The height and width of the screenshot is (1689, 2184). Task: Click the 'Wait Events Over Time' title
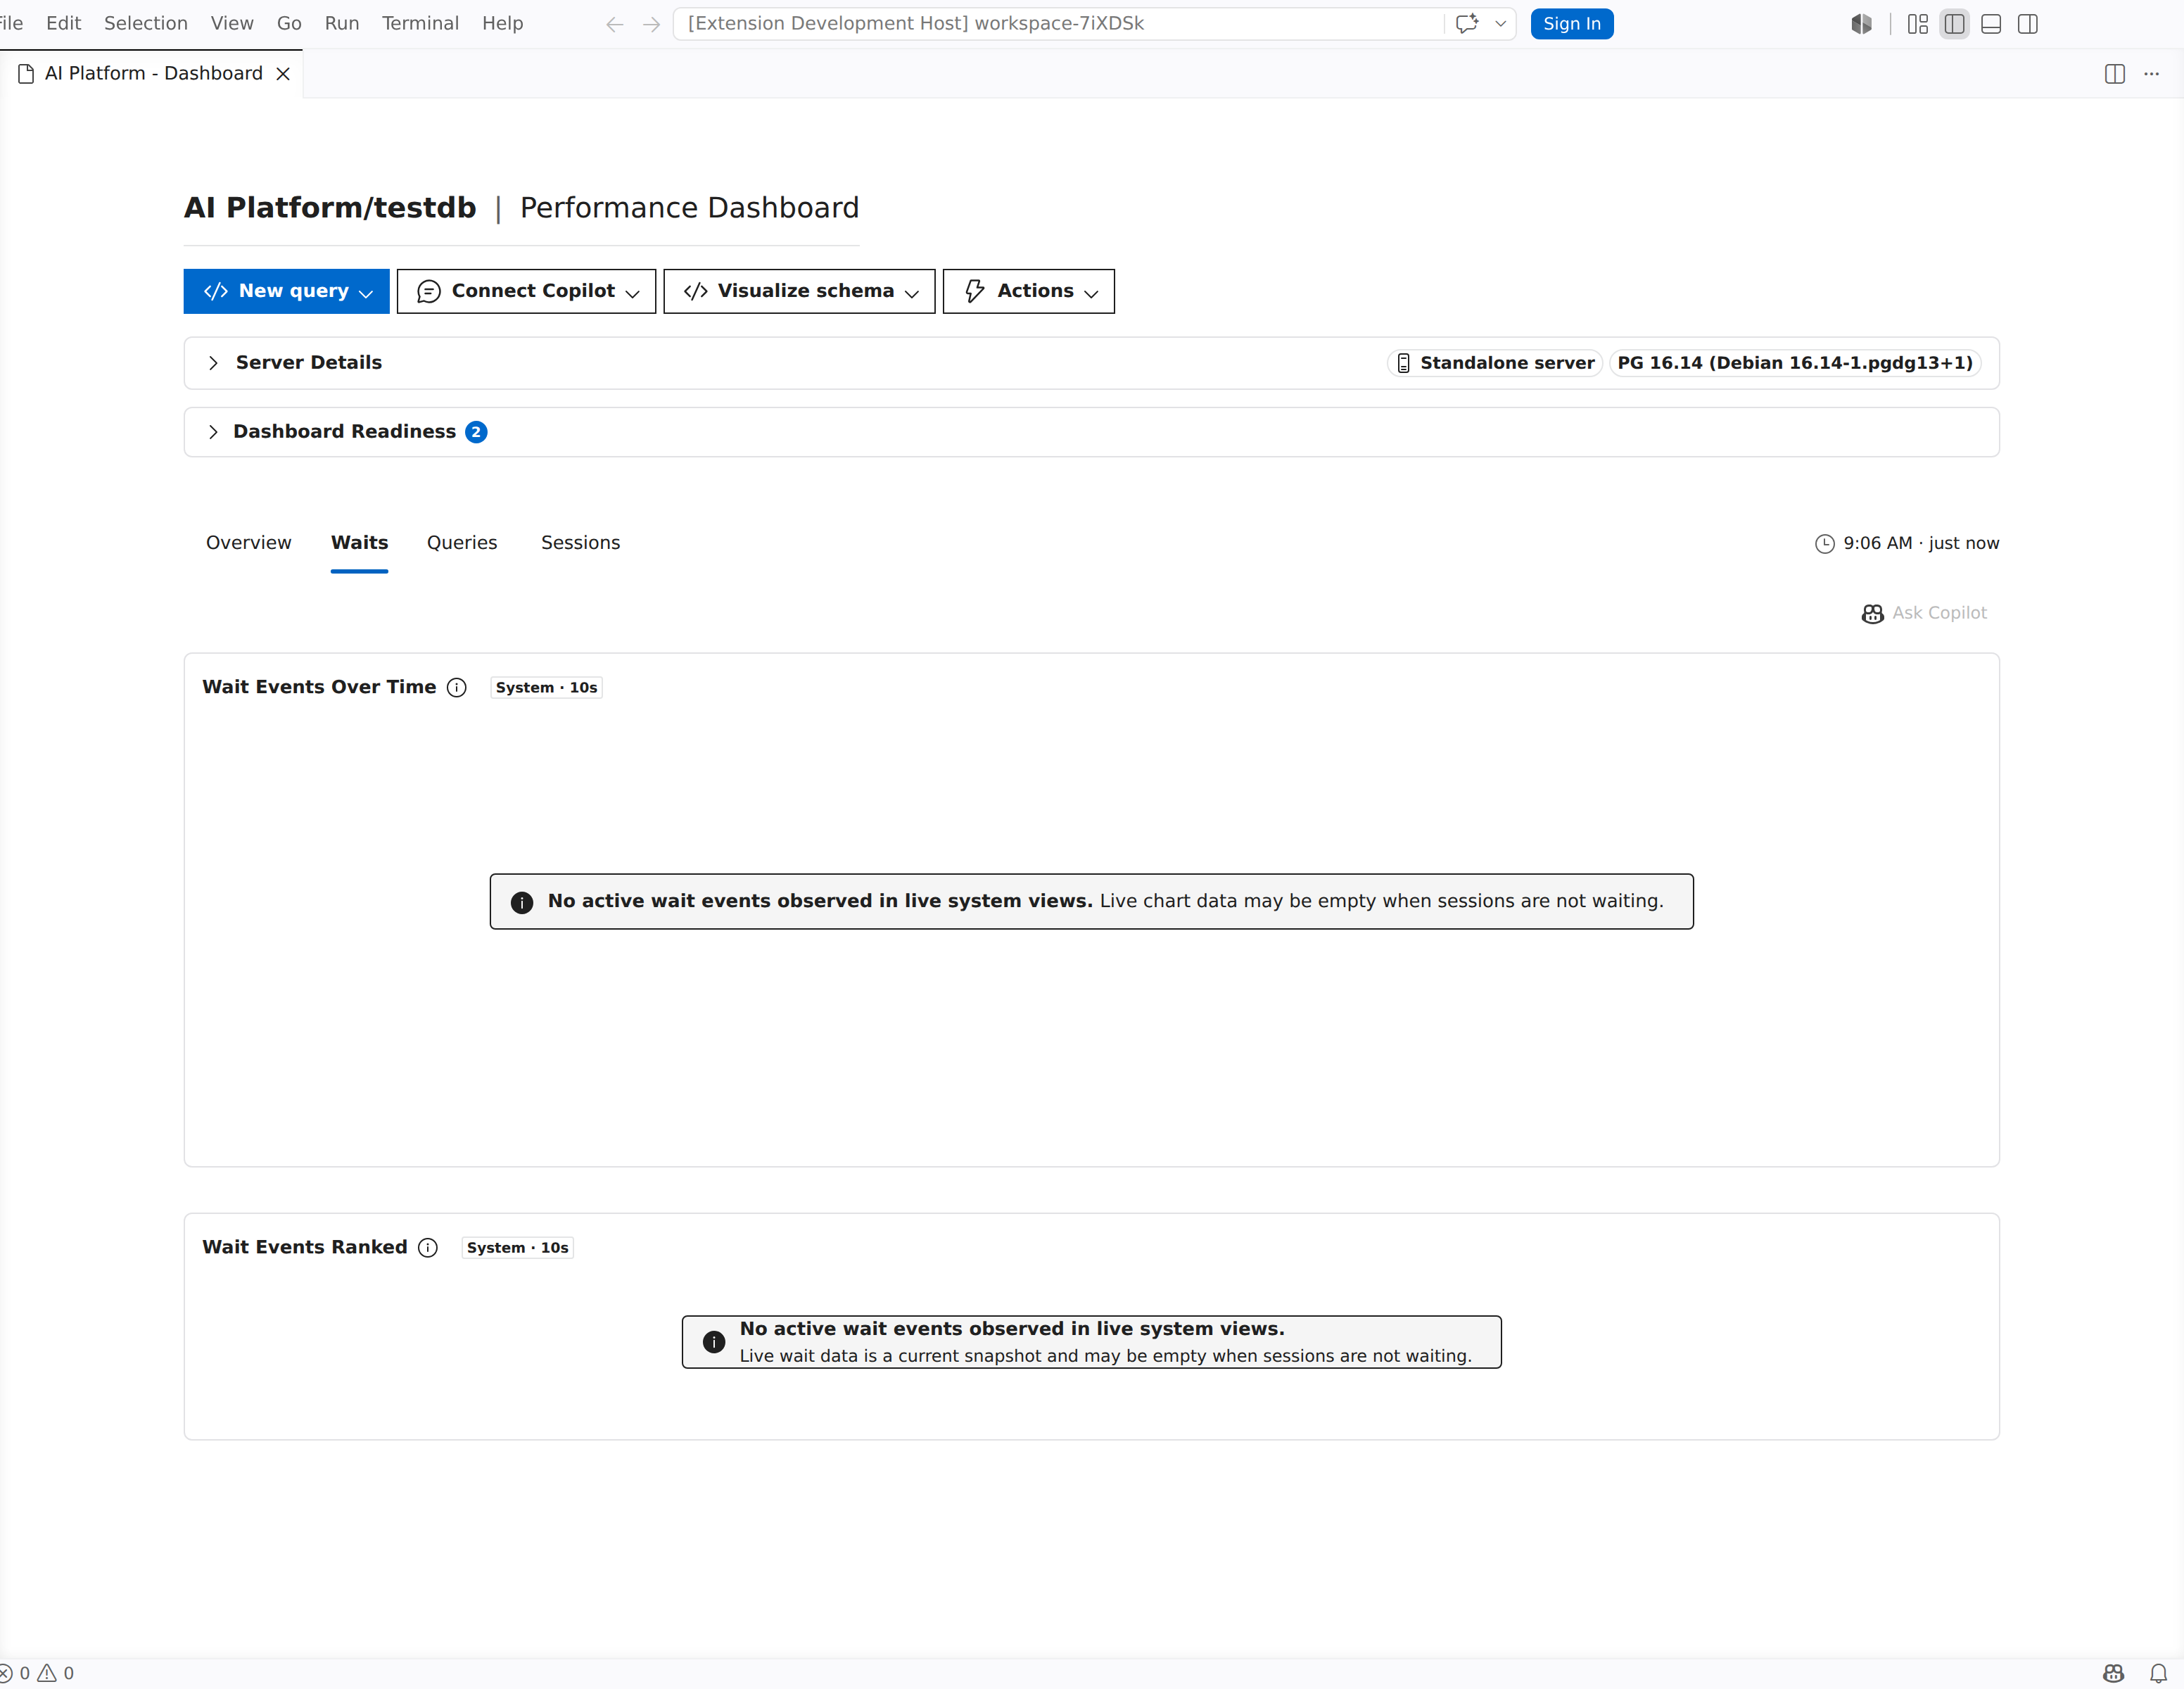coord(319,687)
